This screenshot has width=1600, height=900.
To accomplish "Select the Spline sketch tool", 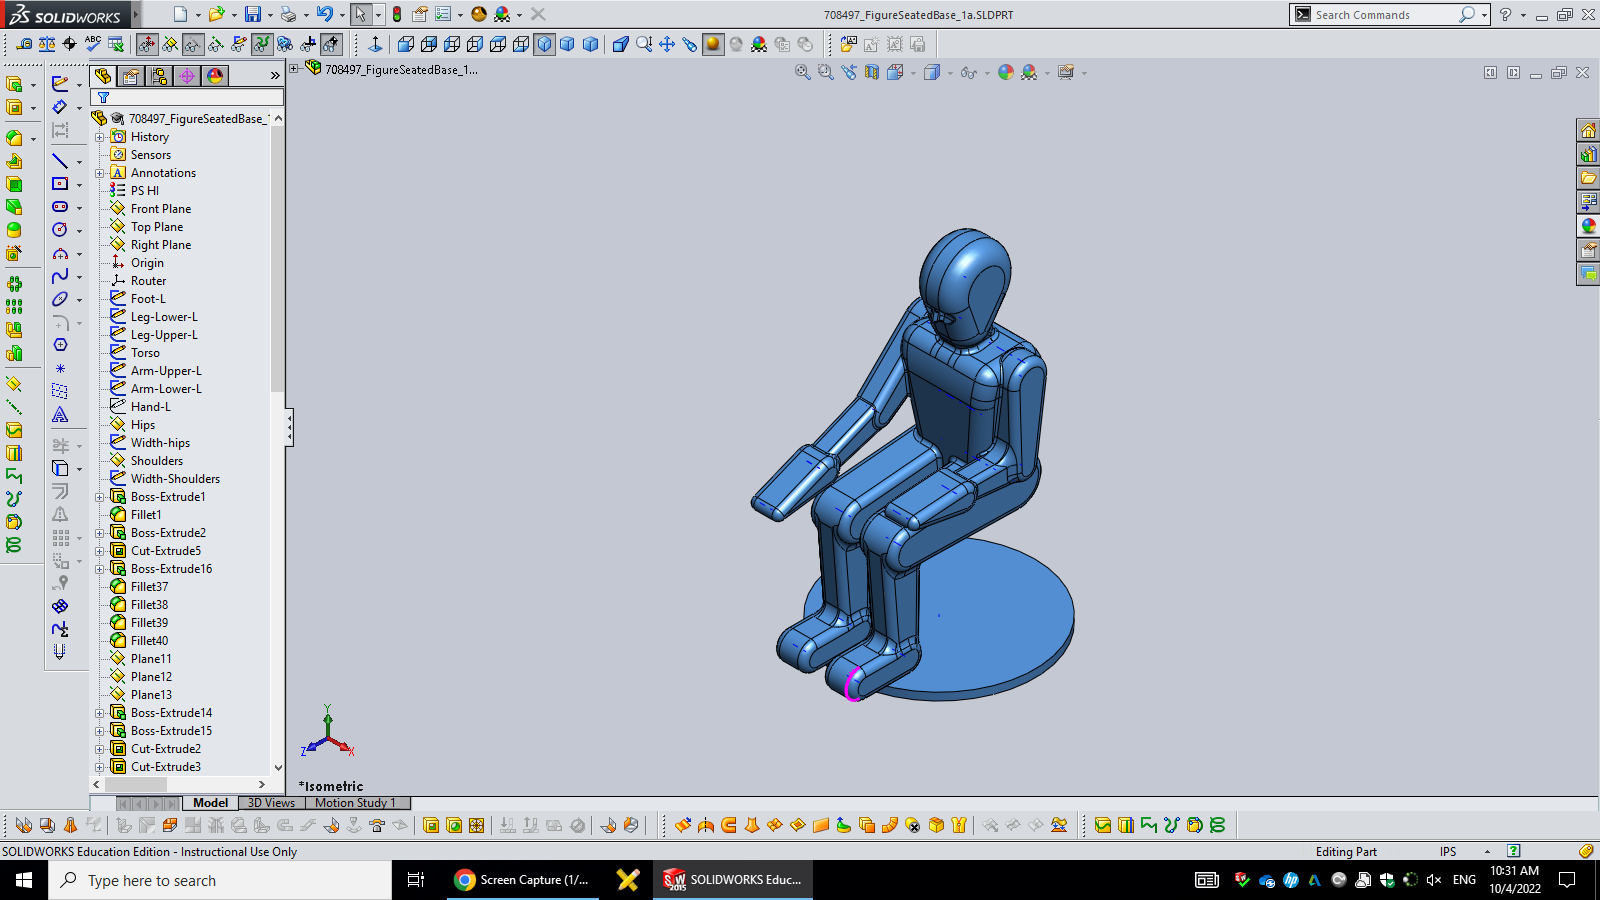I will 60,276.
